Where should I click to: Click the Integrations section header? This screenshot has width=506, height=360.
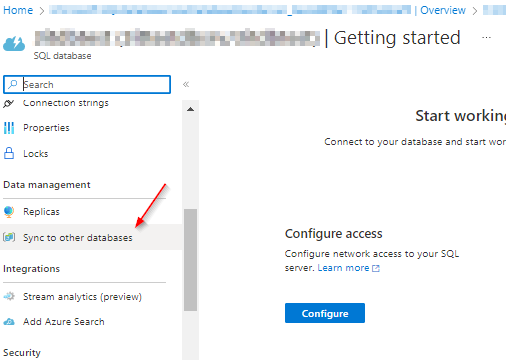(x=32, y=269)
